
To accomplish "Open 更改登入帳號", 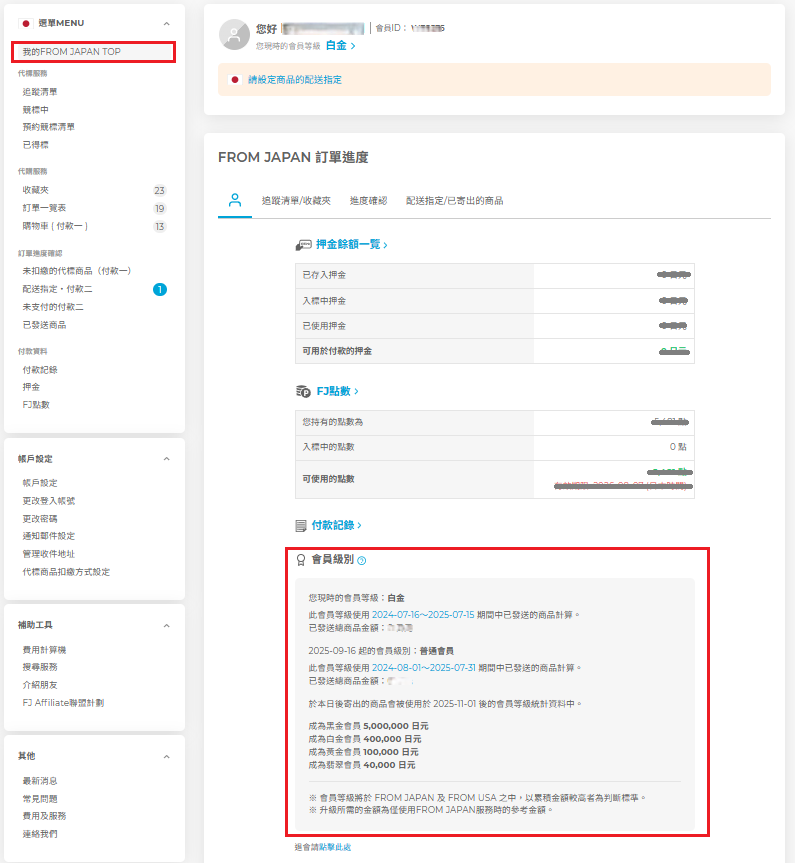I will 48,501.
